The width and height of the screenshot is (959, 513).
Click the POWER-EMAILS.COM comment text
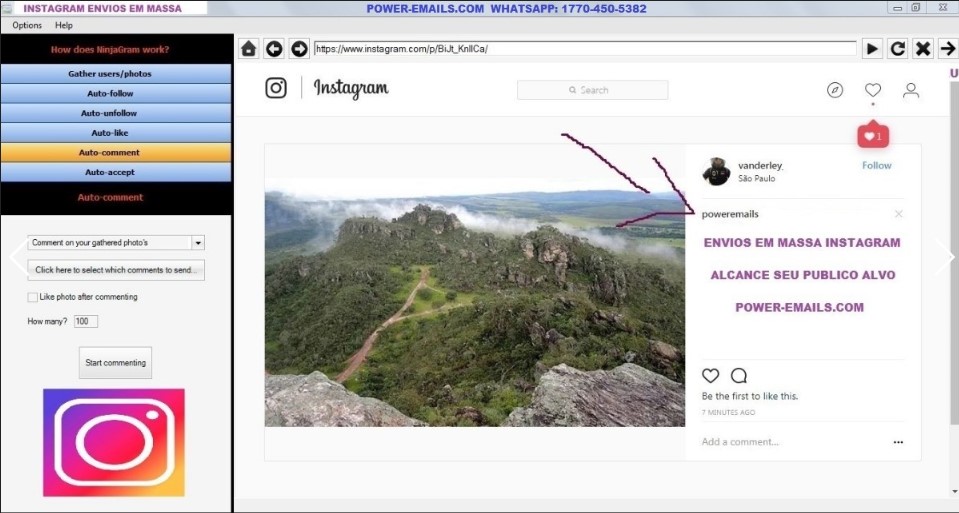(799, 308)
